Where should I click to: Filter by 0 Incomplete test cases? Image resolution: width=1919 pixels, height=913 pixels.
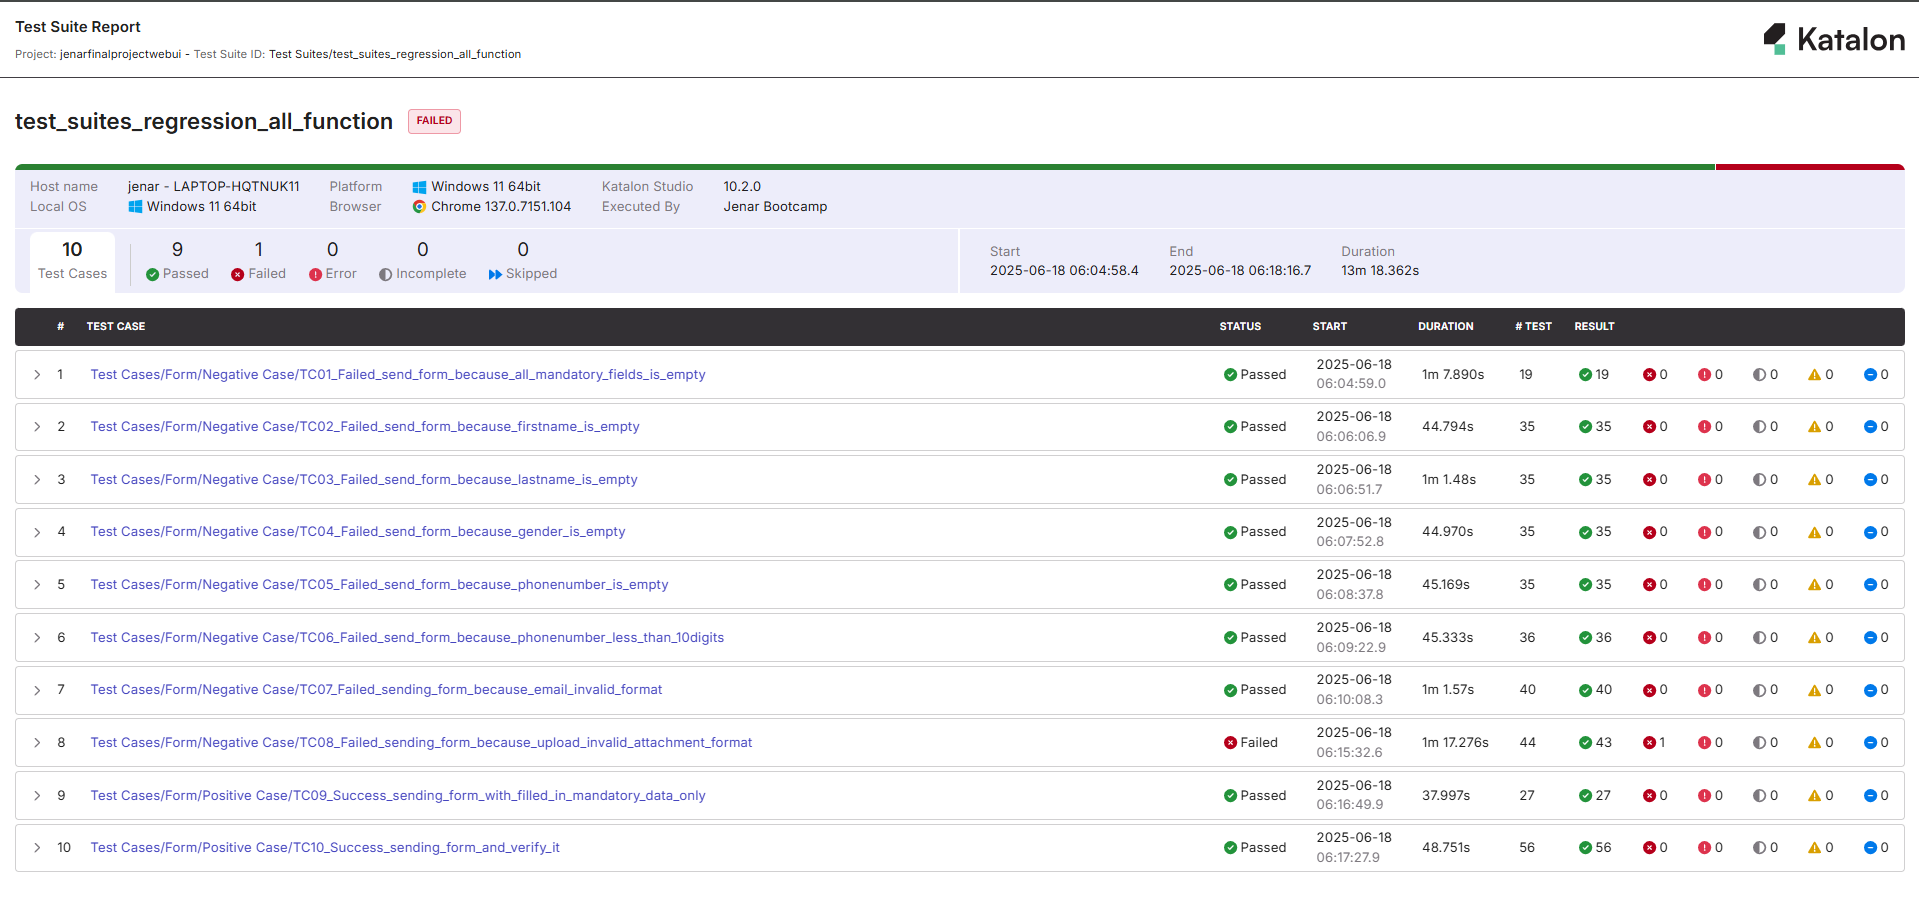pos(422,261)
